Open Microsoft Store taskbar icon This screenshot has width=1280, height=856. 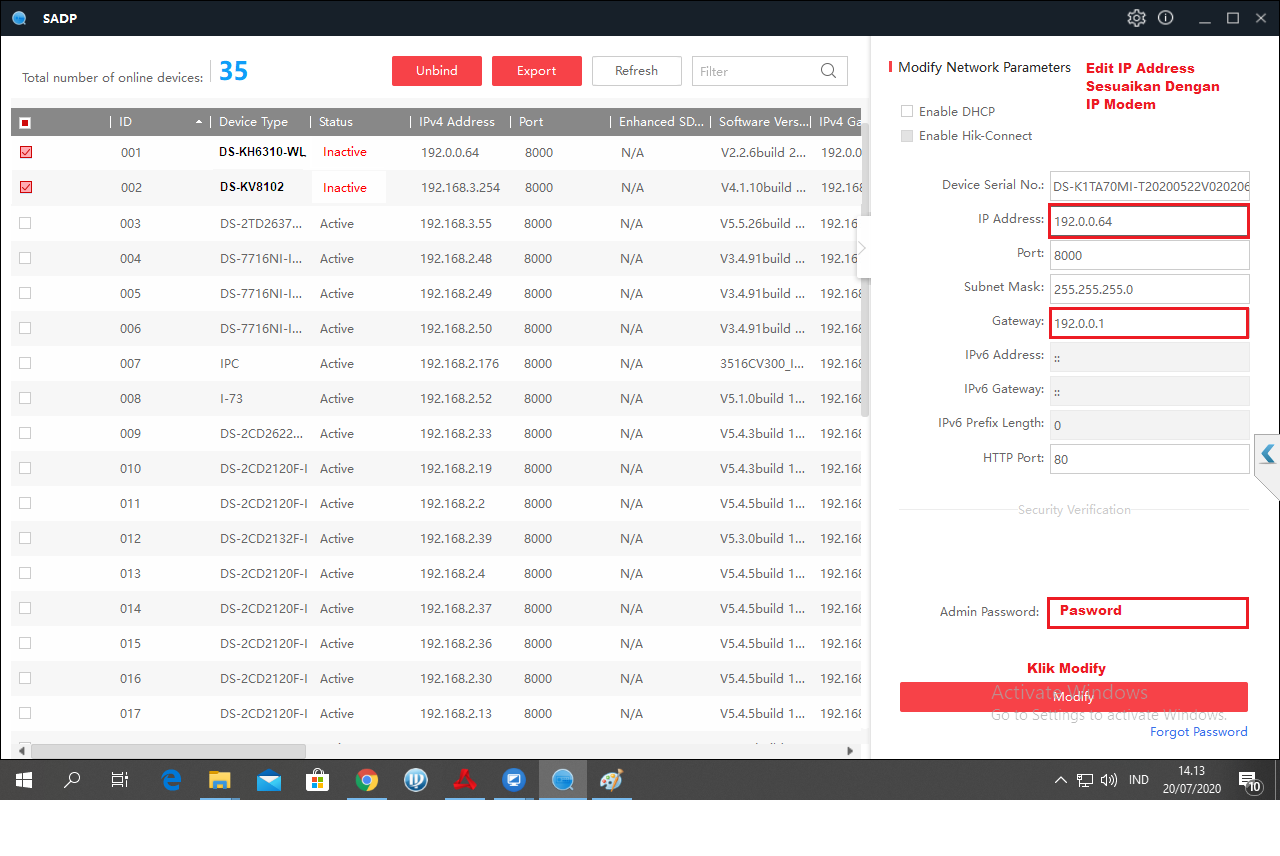click(x=317, y=780)
